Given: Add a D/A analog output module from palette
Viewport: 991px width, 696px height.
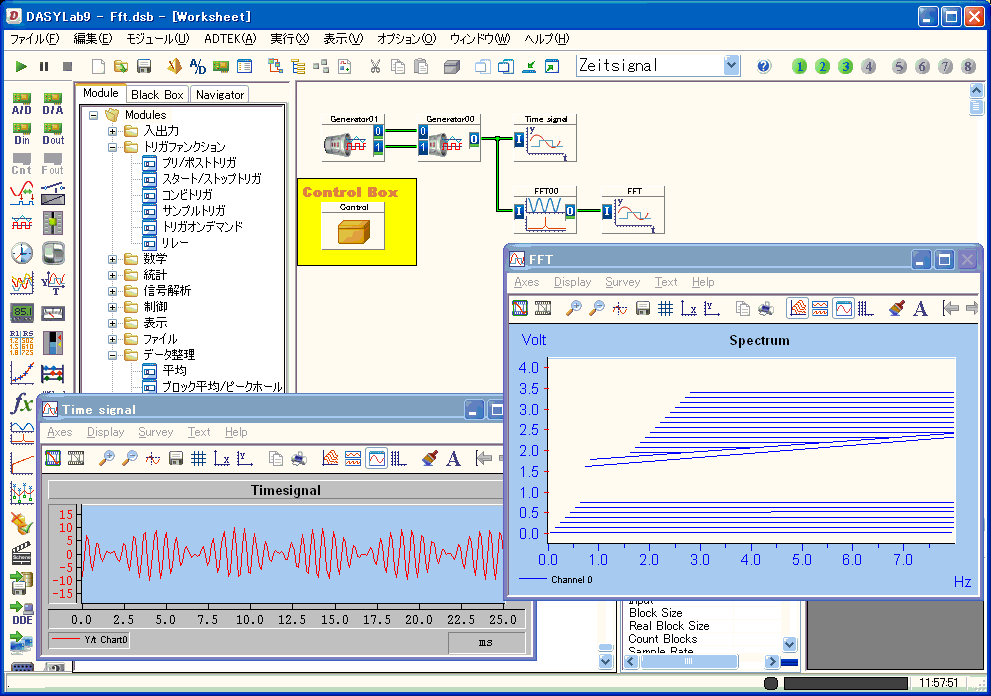Looking at the screenshot, I should [x=53, y=103].
